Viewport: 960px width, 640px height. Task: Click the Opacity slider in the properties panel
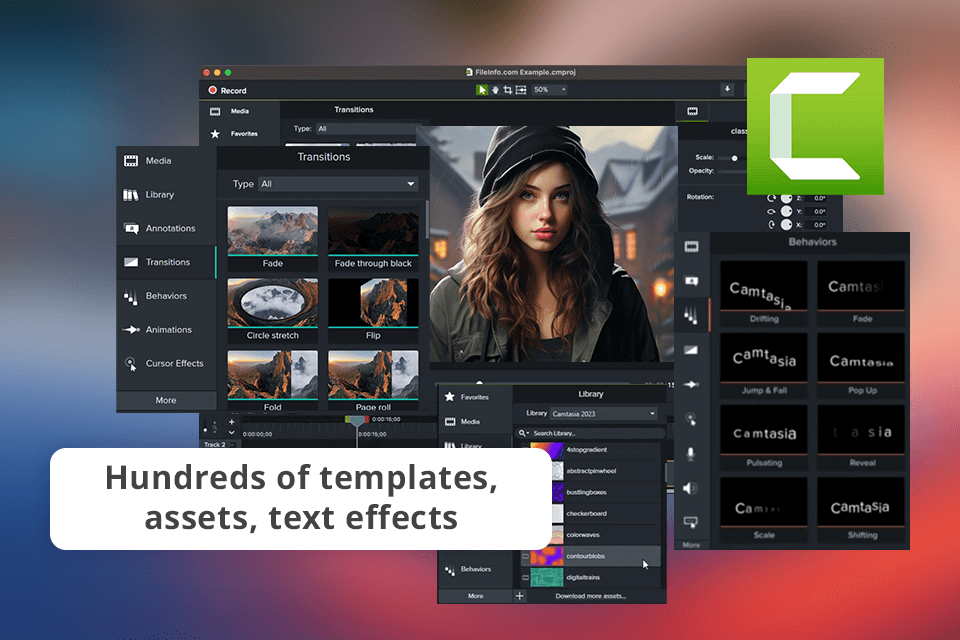(x=732, y=171)
